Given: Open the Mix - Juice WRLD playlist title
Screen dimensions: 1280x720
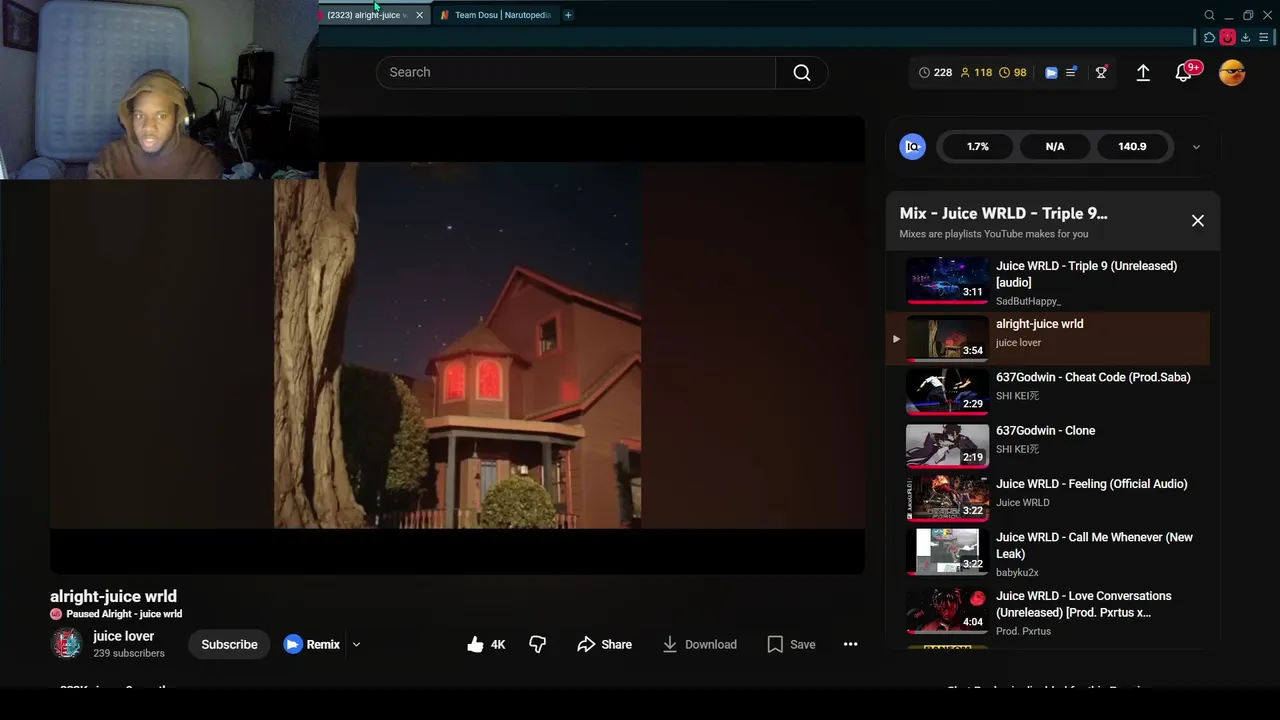Looking at the screenshot, I should (1003, 213).
